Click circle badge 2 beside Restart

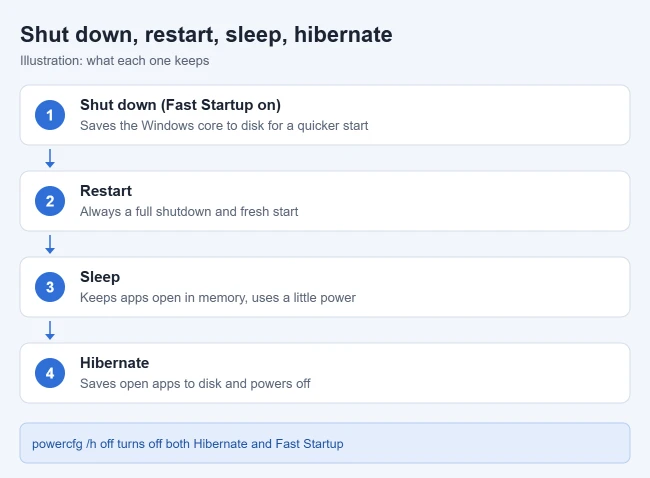(50, 201)
